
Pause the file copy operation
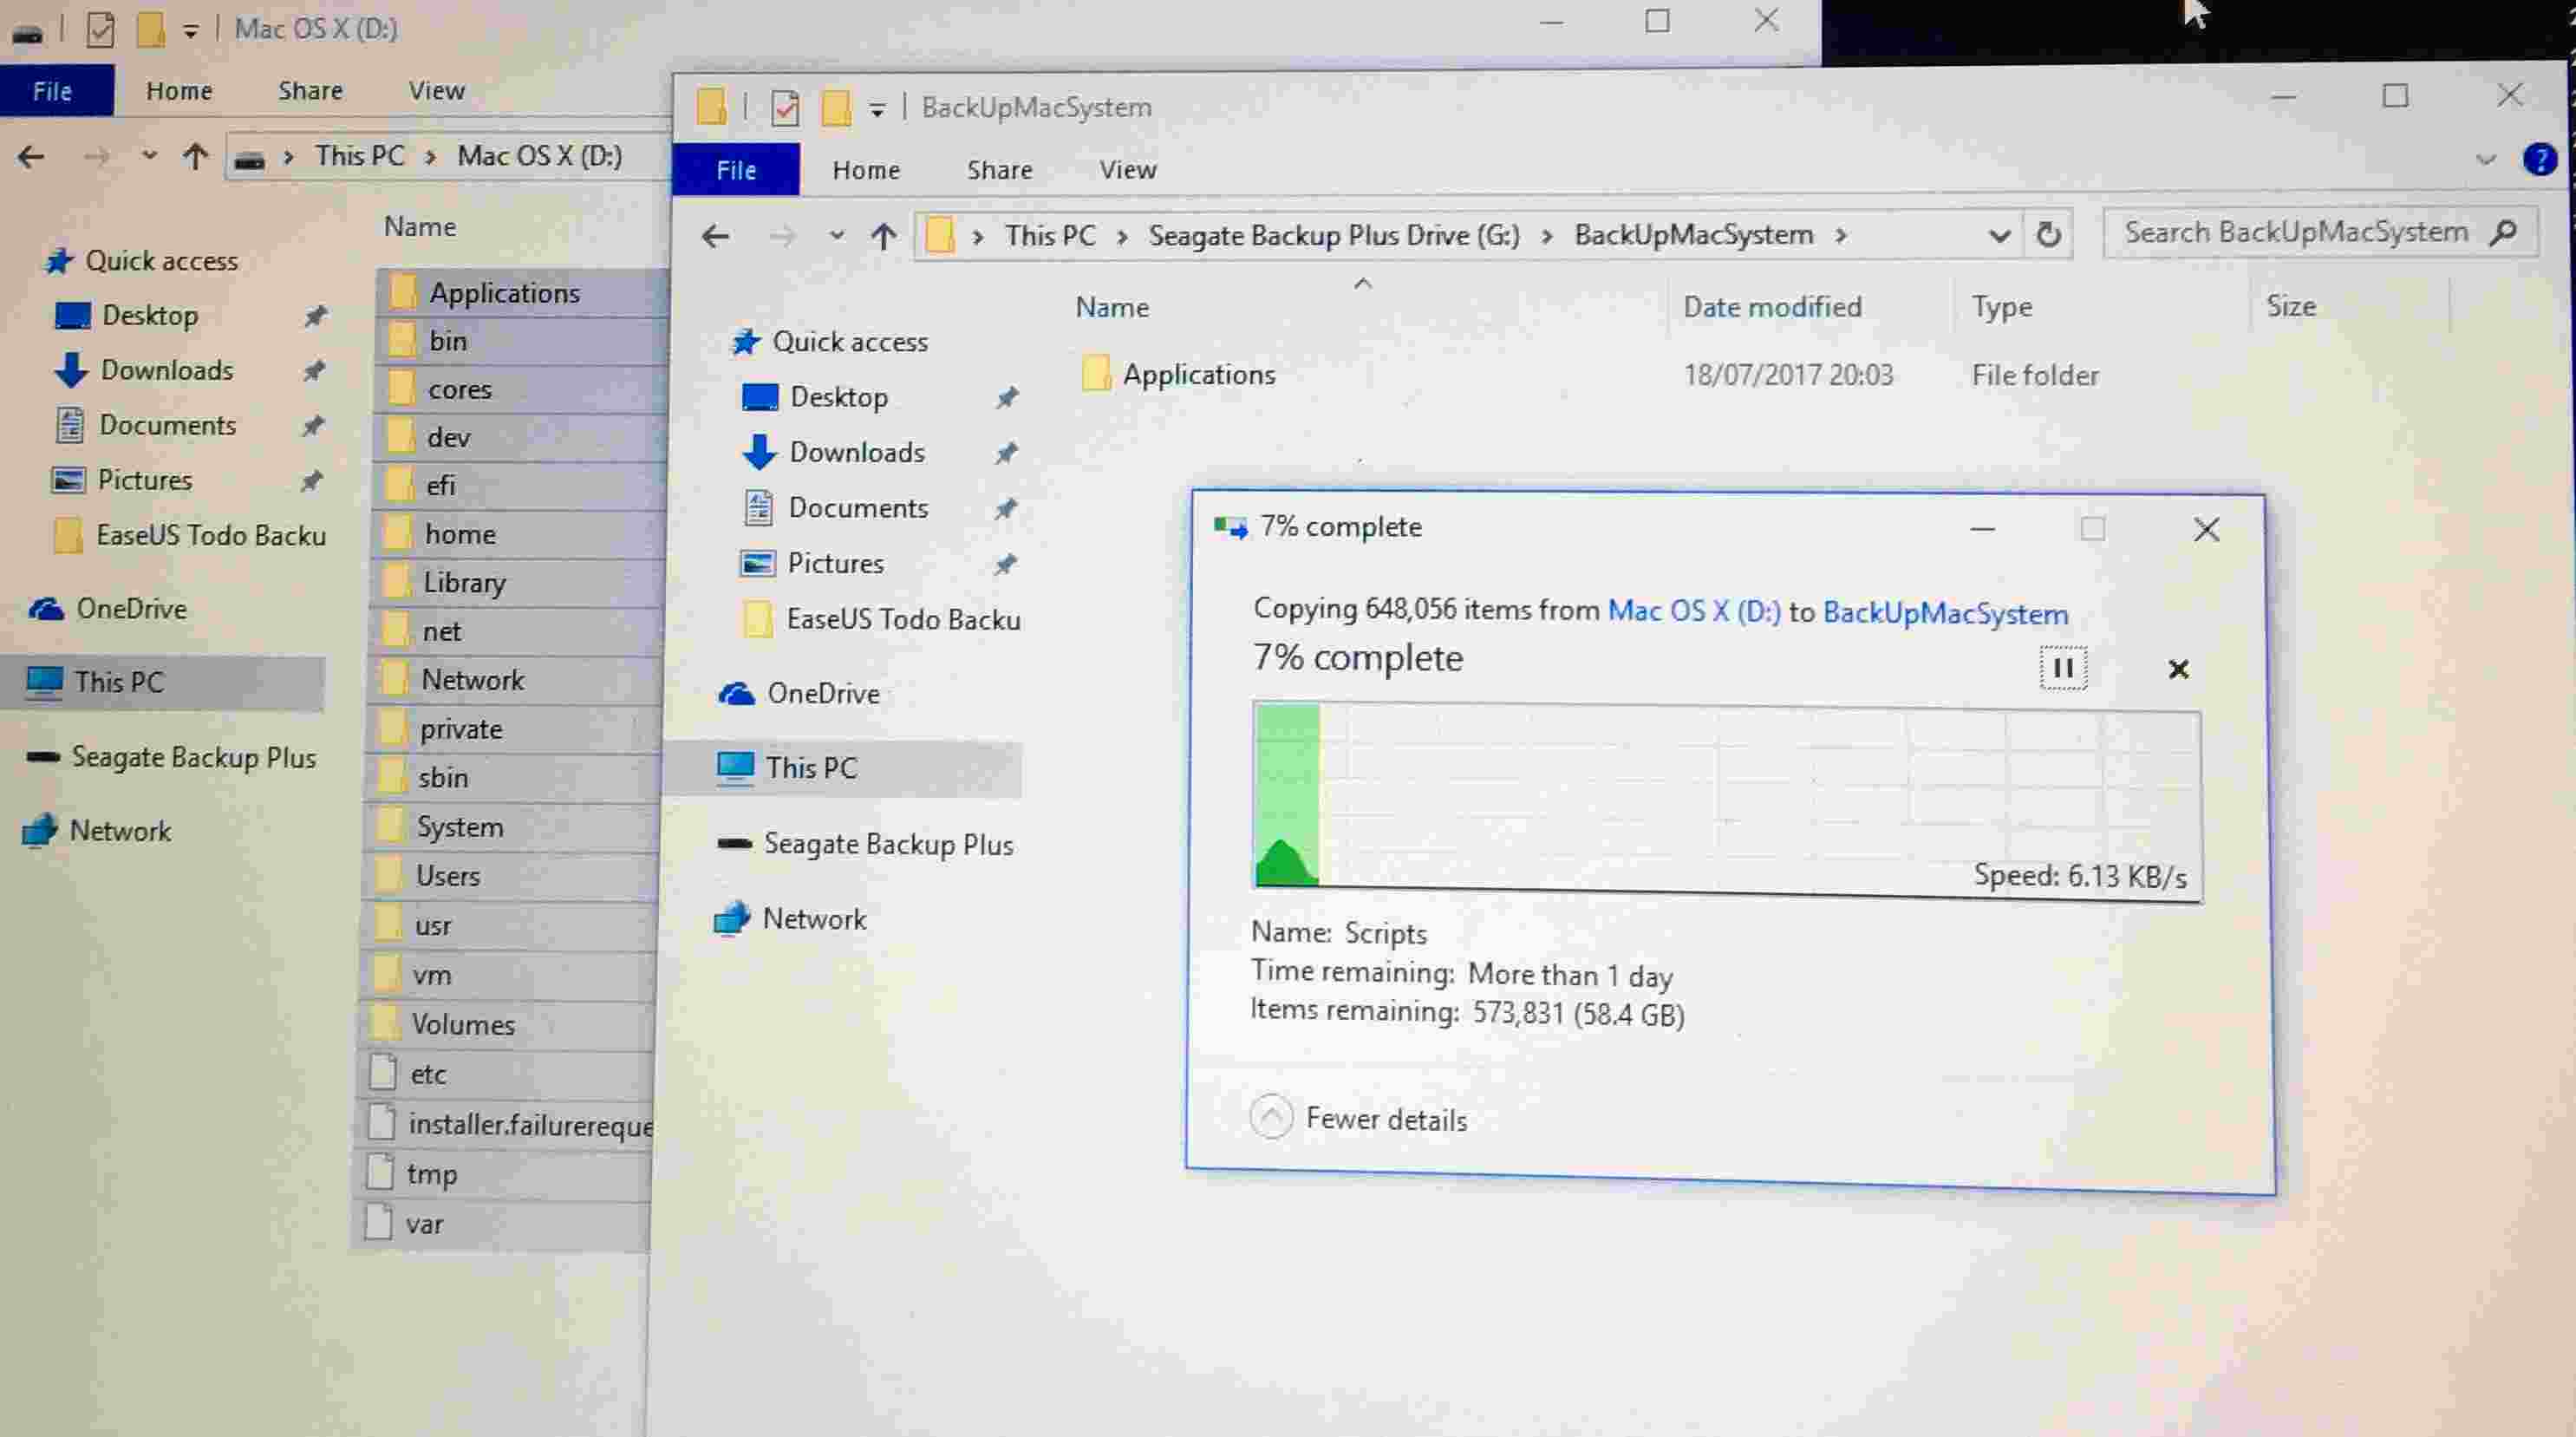pyautogui.click(x=2062, y=667)
